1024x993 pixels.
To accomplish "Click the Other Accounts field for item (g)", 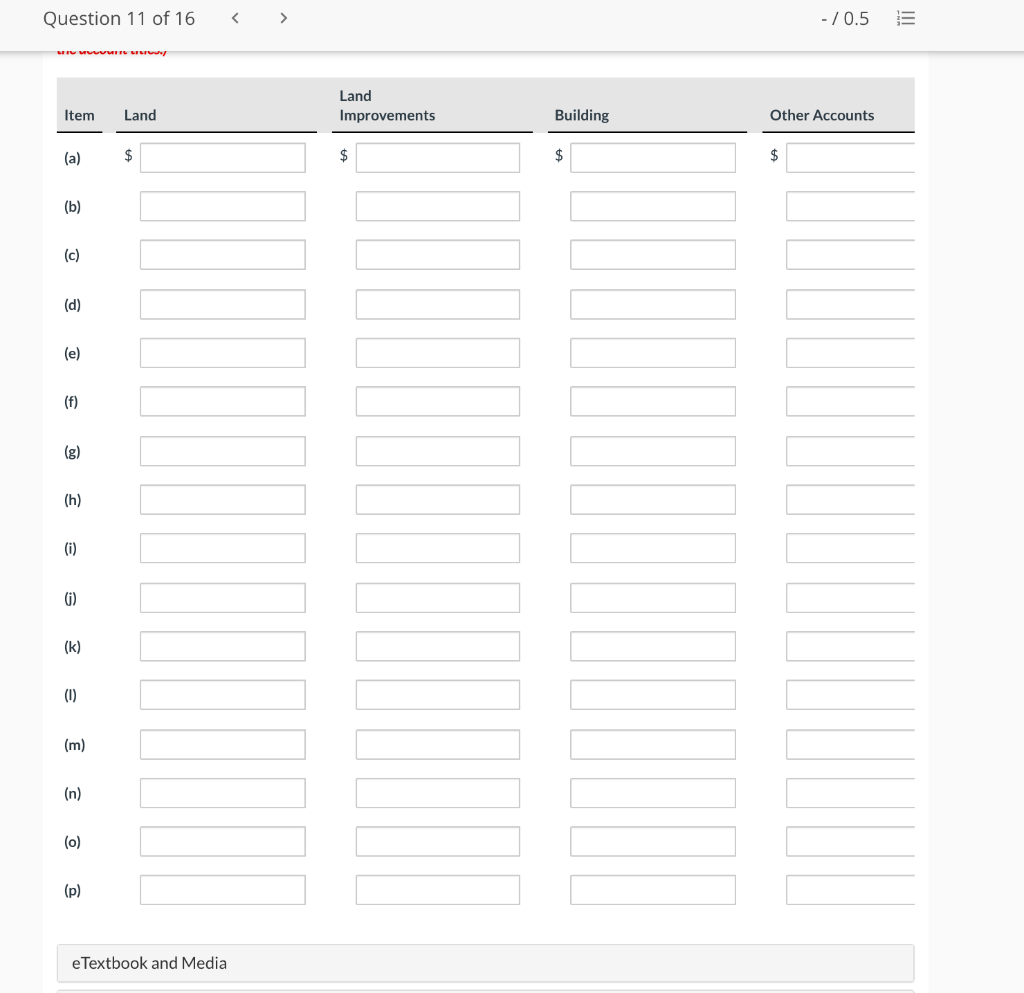I will click(x=850, y=451).
